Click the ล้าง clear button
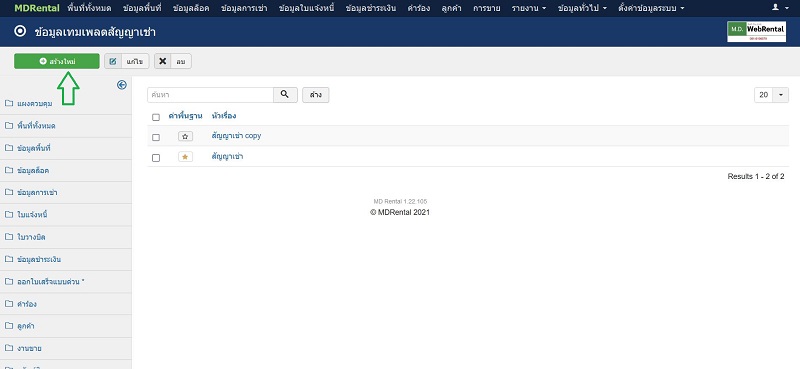Image resolution: width=800 pixels, height=369 pixels. (x=315, y=95)
